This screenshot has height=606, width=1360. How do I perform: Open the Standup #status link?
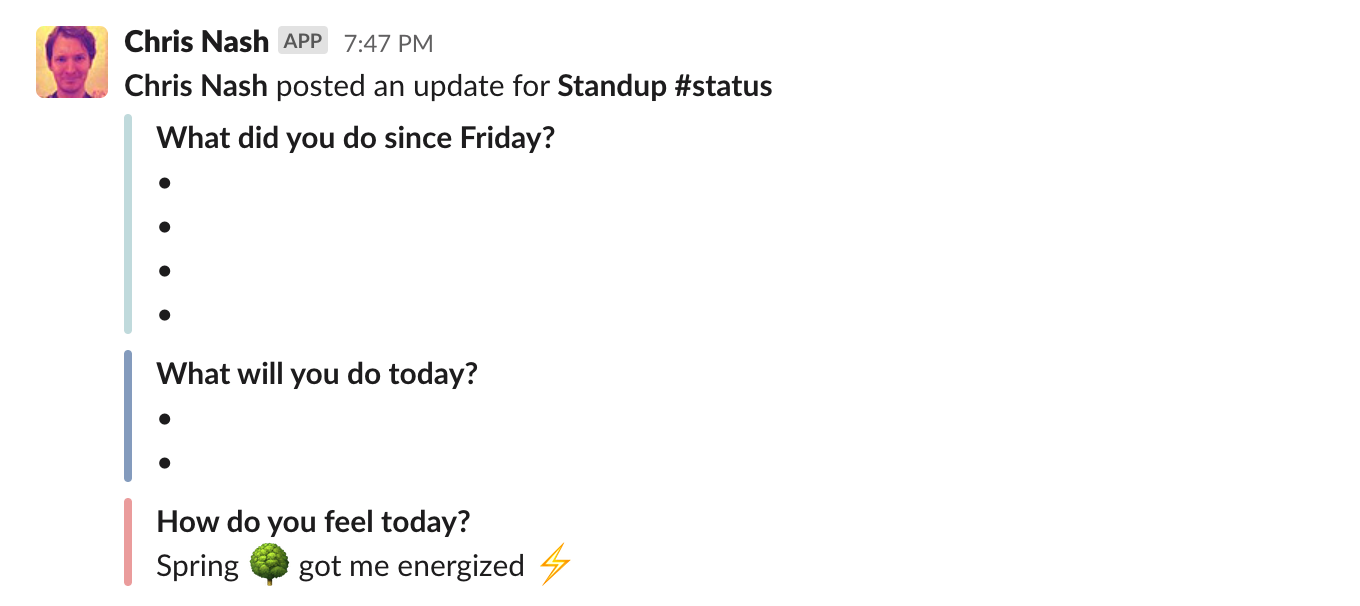pyautogui.click(x=665, y=86)
